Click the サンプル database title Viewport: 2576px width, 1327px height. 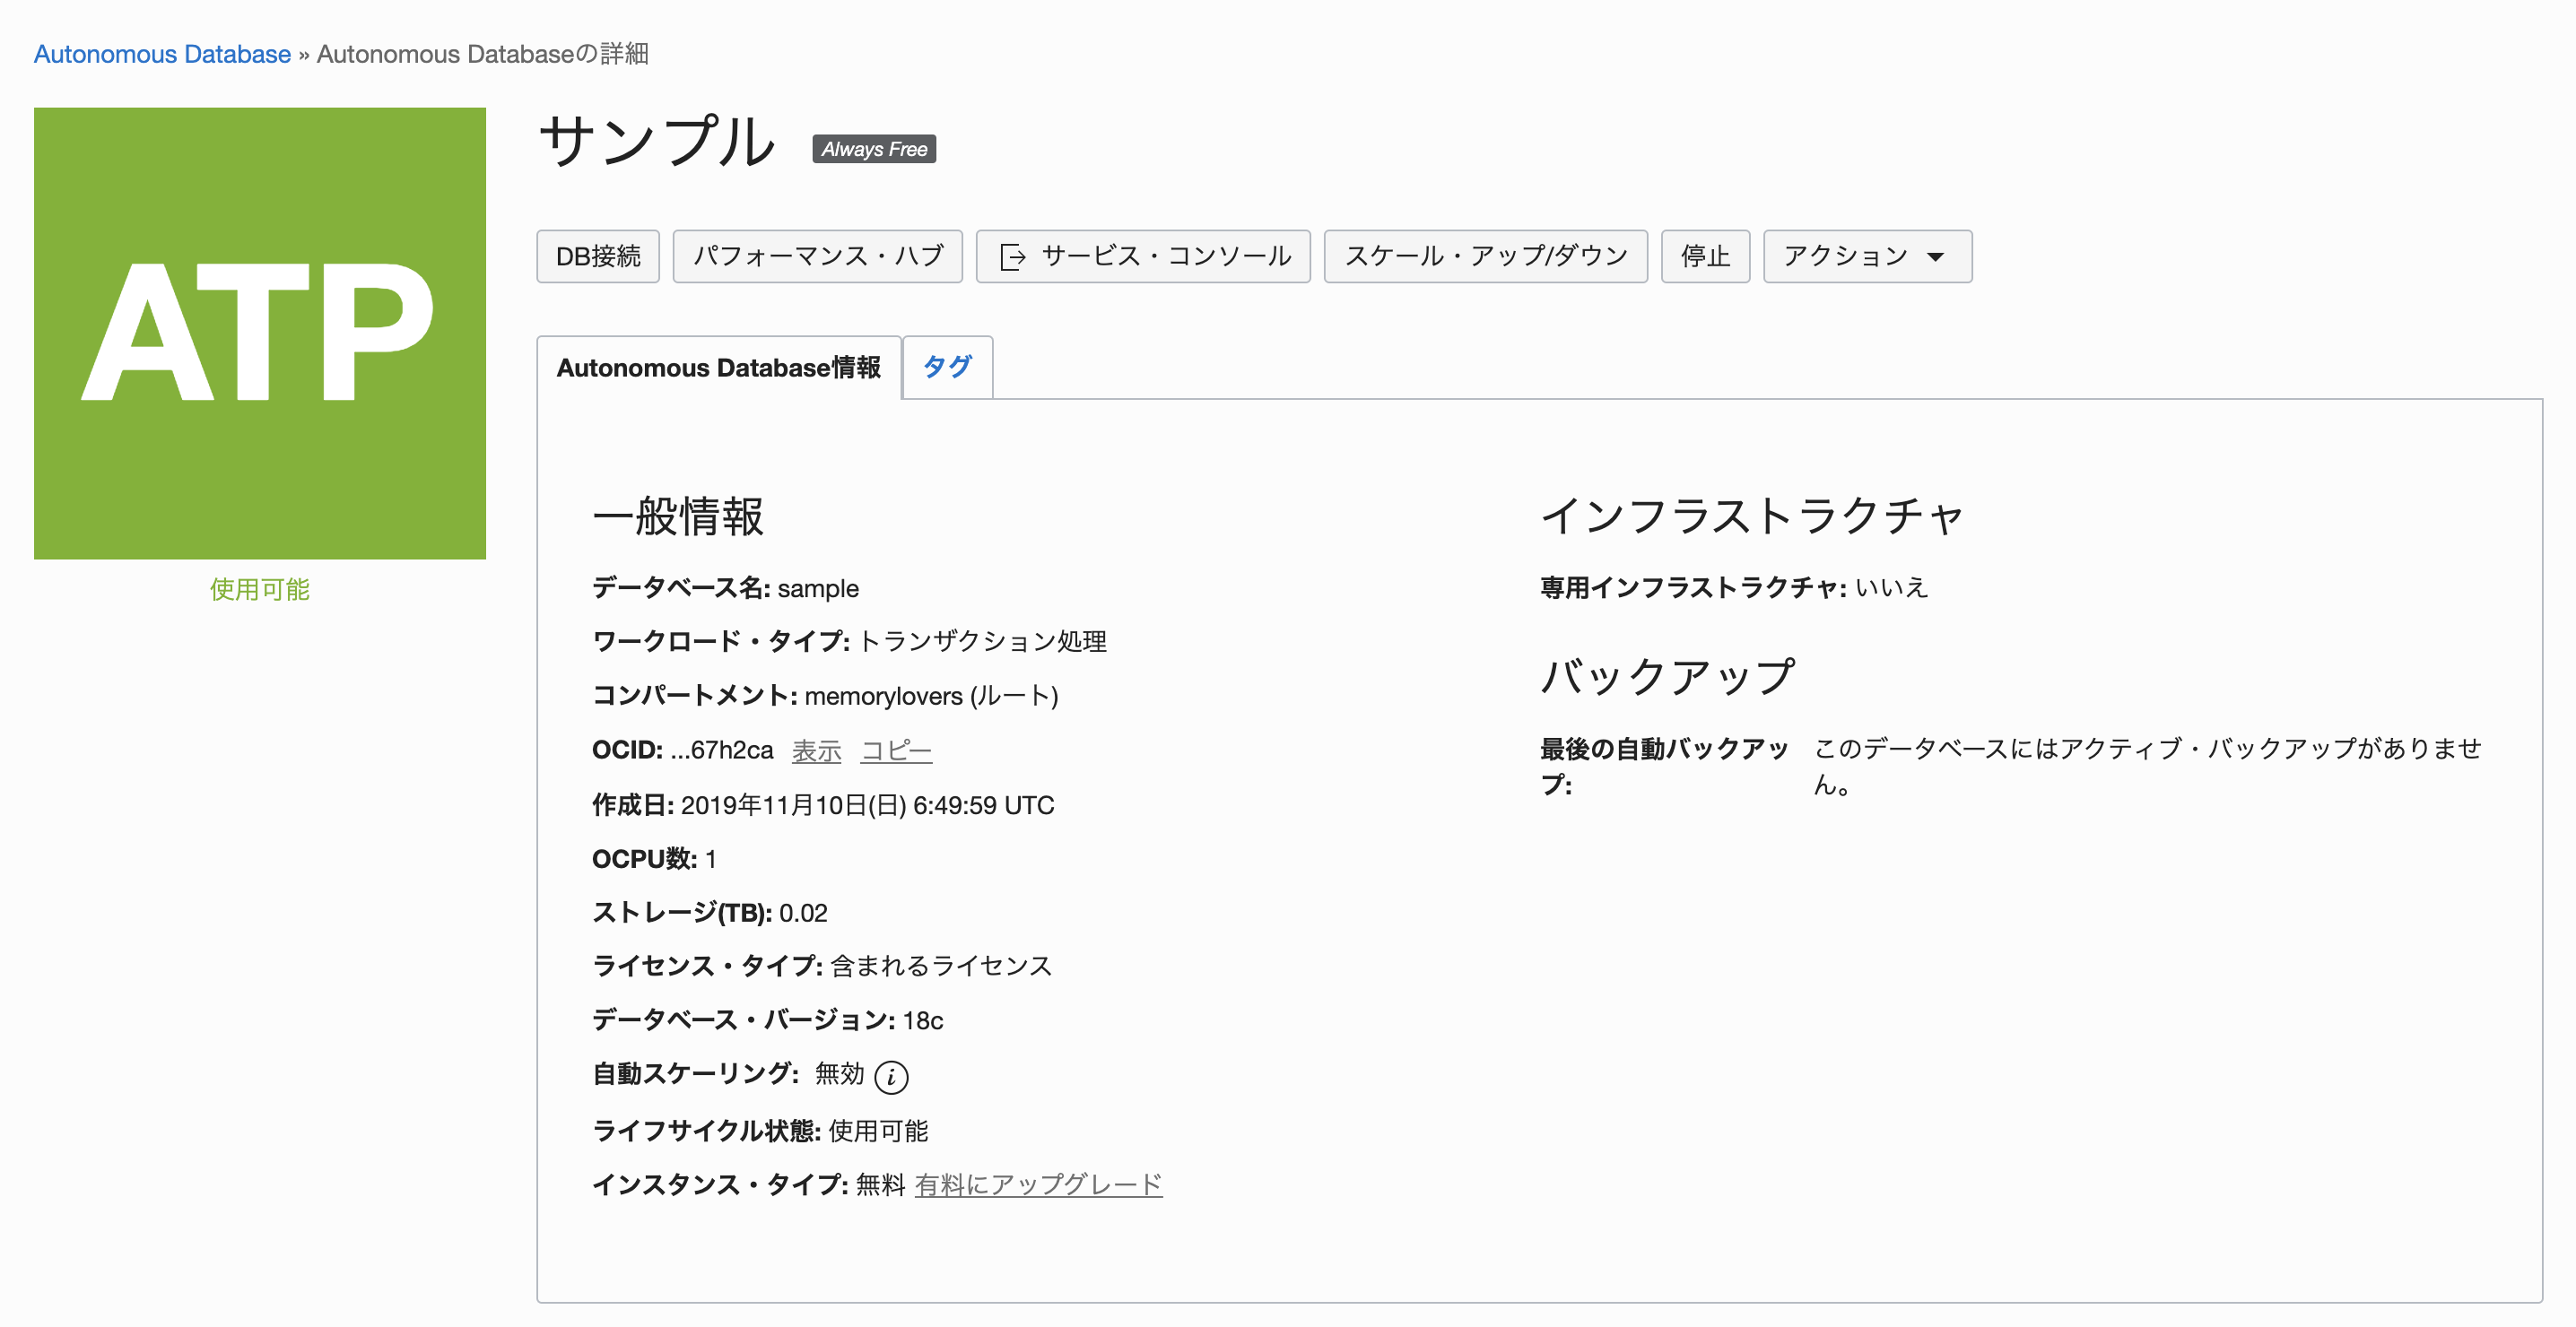[x=657, y=141]
